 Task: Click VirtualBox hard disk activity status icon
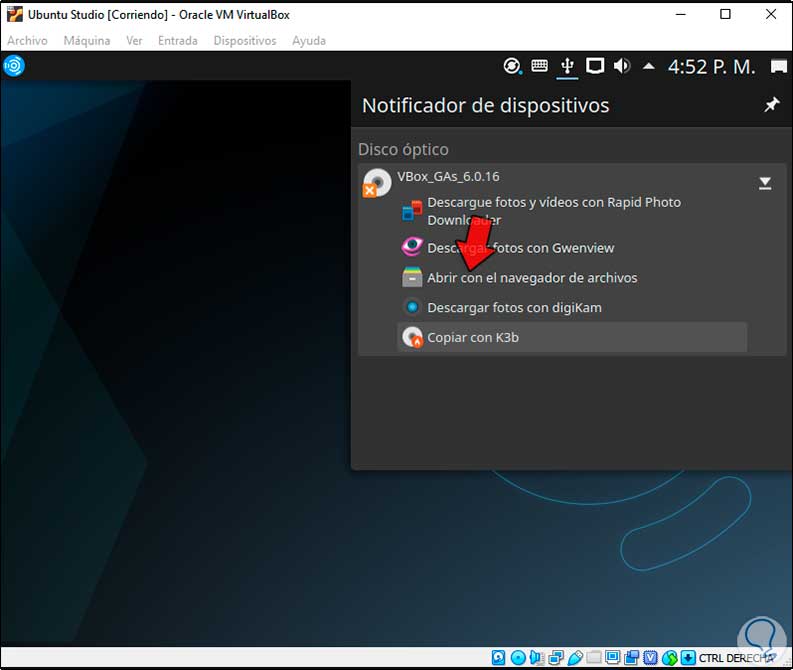click(498, 657)
